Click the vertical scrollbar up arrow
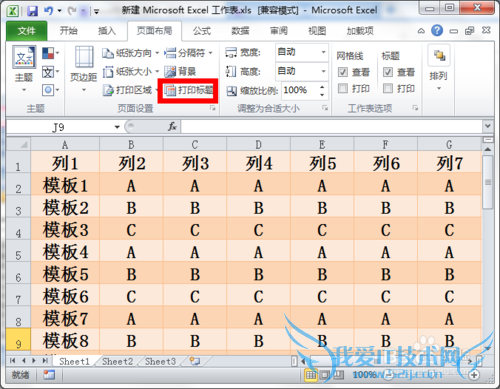The height and width of the screenshot is (389, 500). [488, 149]
